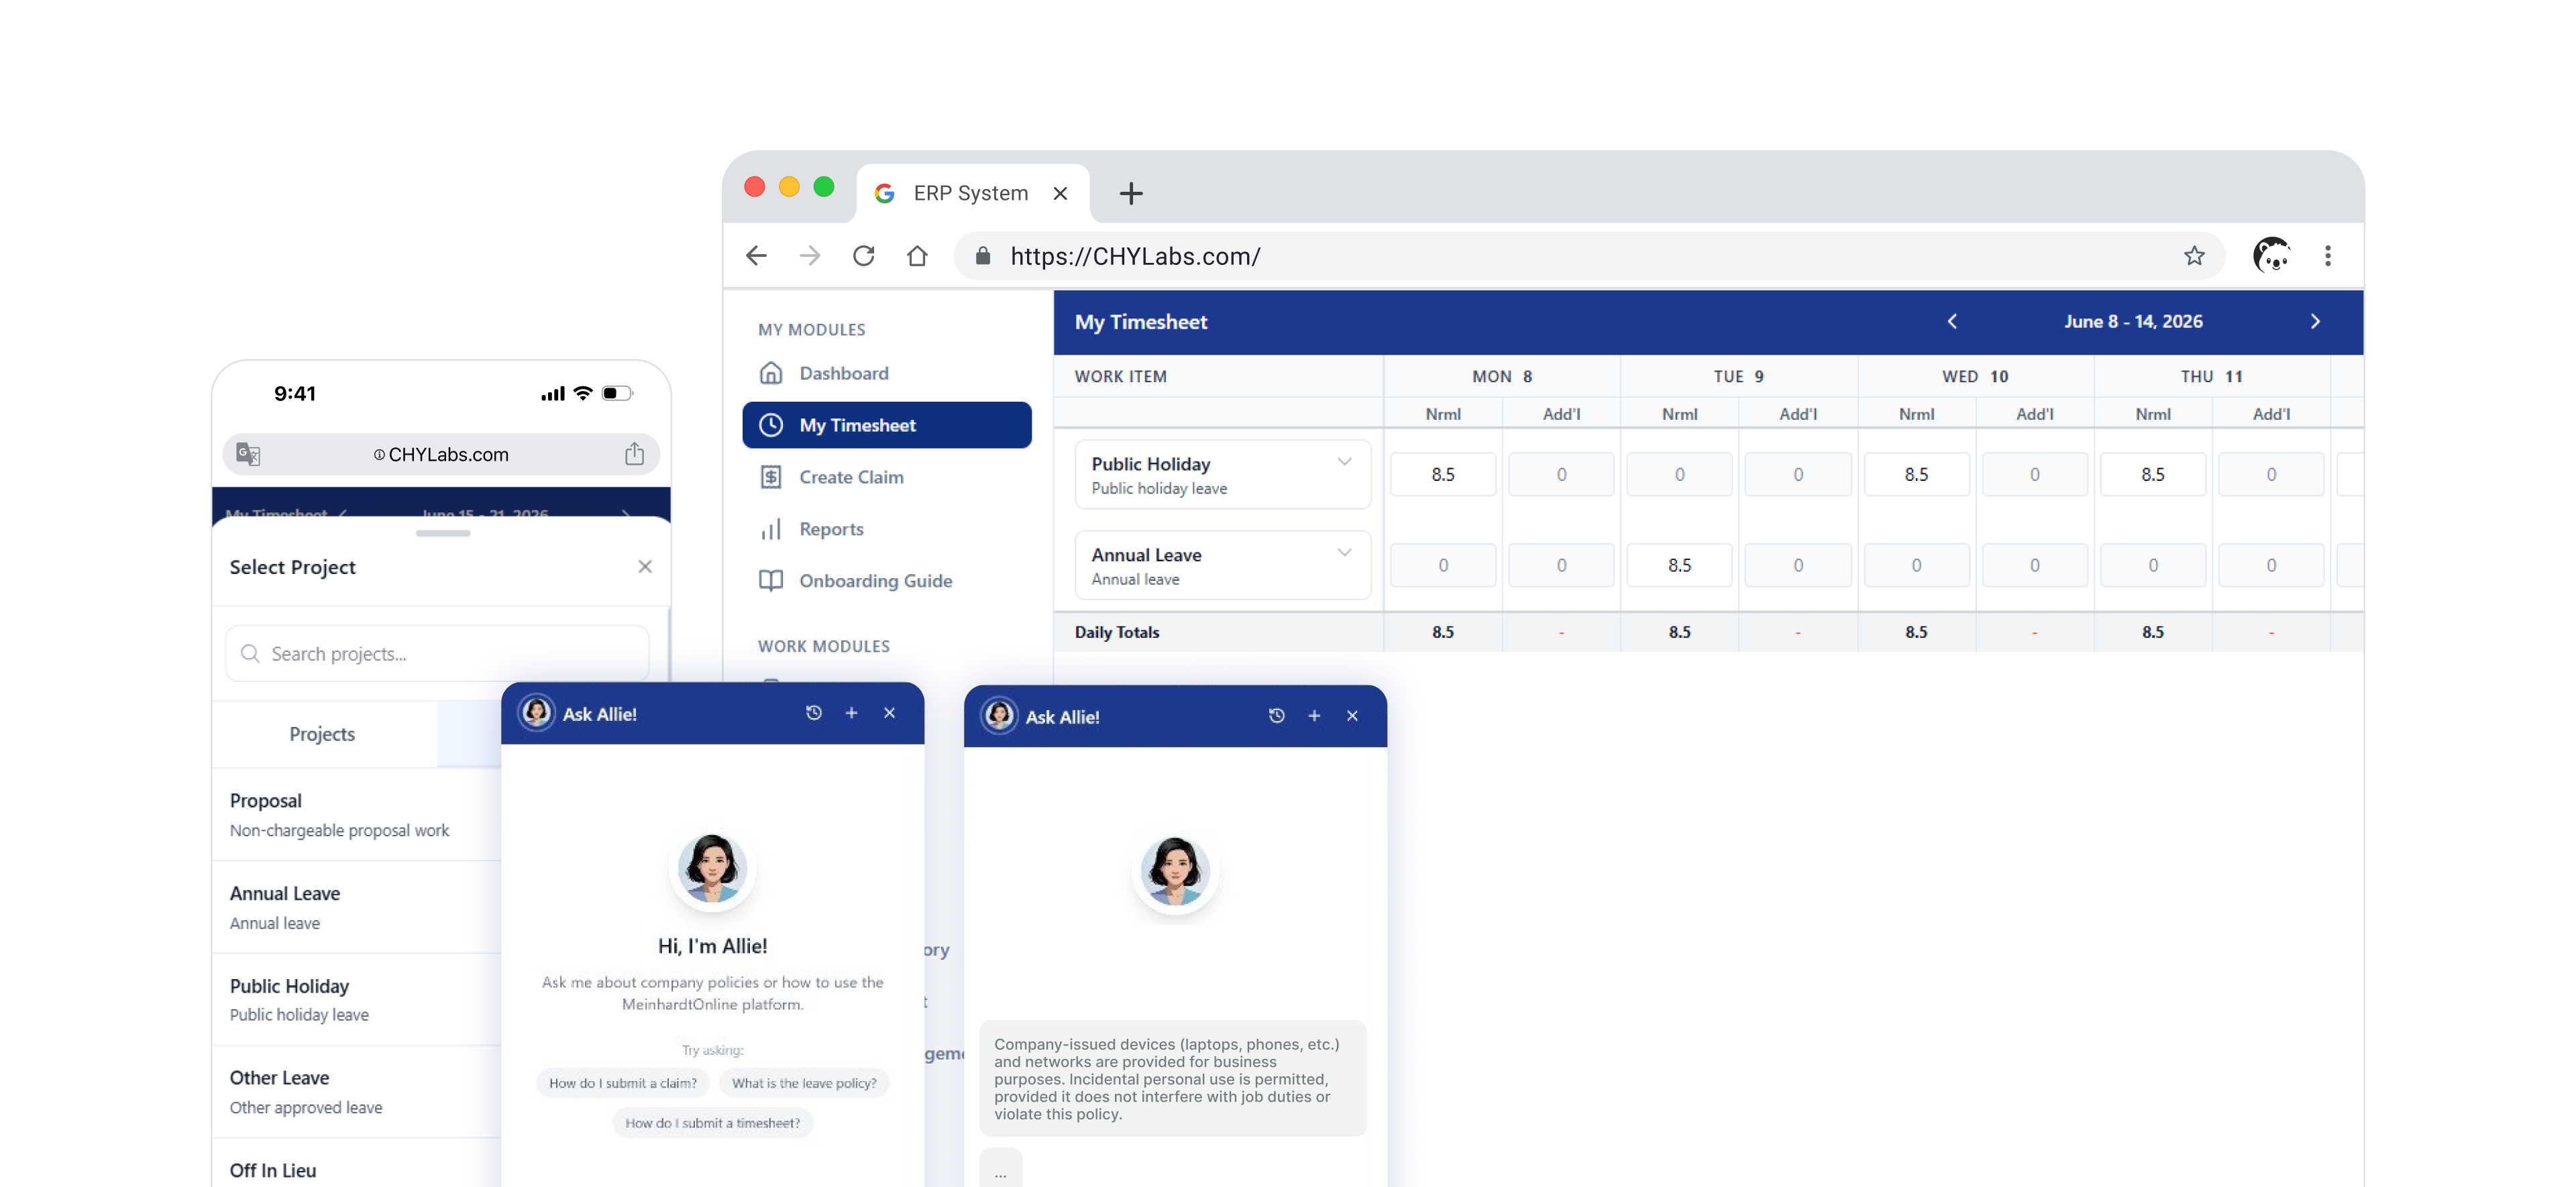Screen dimensions: 2576x1187
Task: Click the address bar URL
Action: click(1135, 256)
